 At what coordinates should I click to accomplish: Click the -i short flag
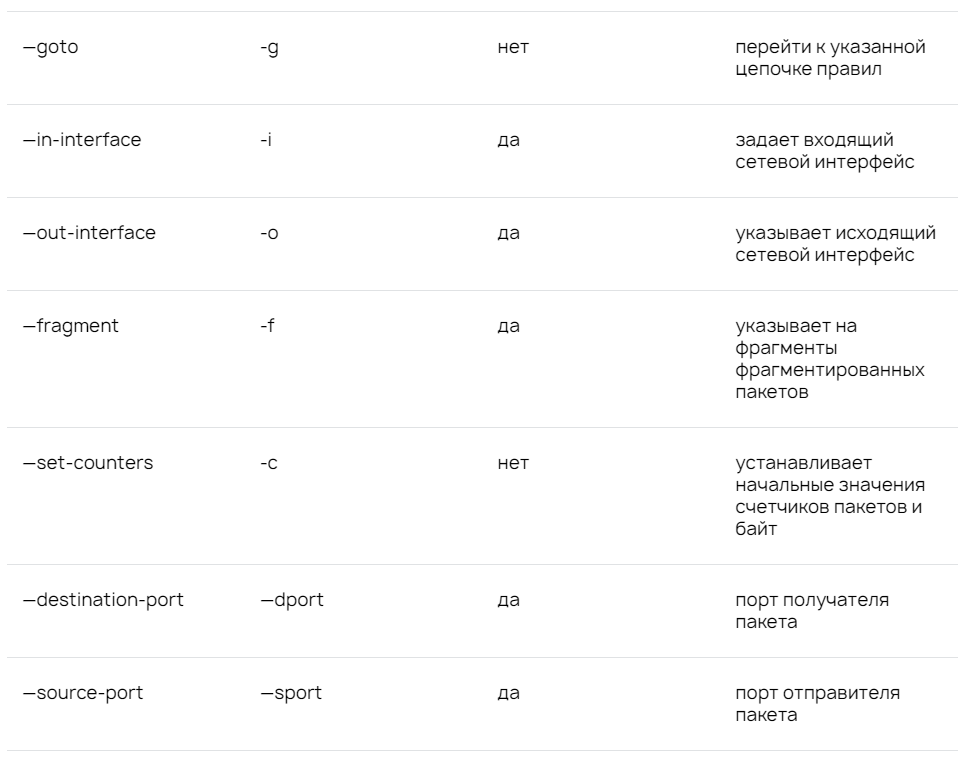[x=266, y=140]
